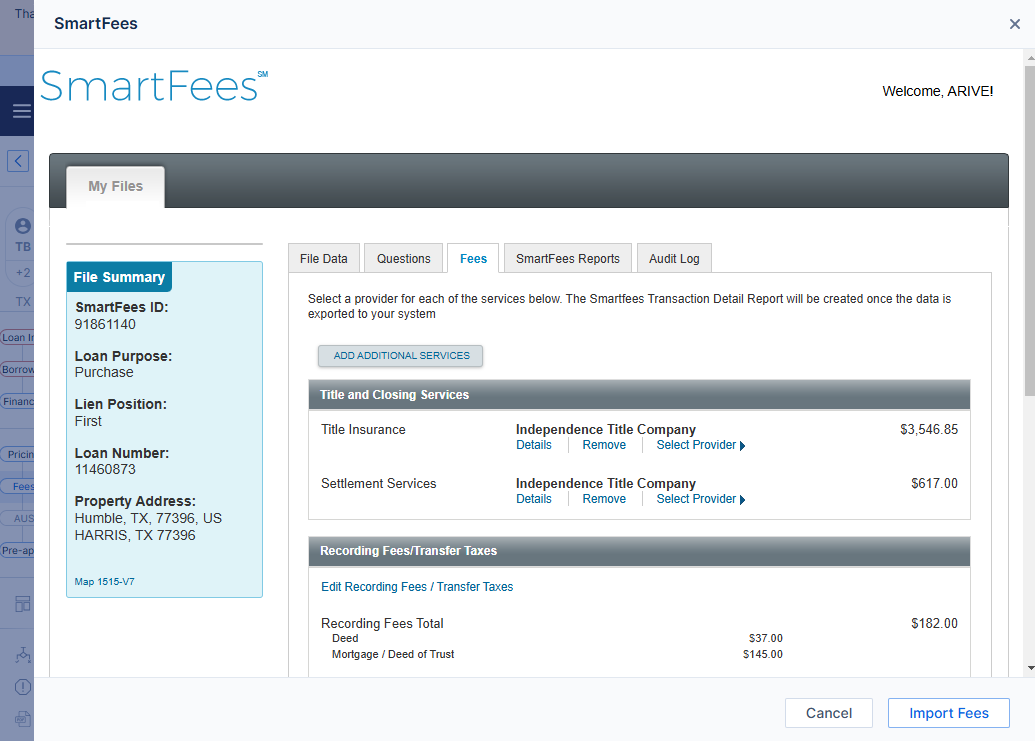Close the SmartFees dialog

coord(1015,24)
